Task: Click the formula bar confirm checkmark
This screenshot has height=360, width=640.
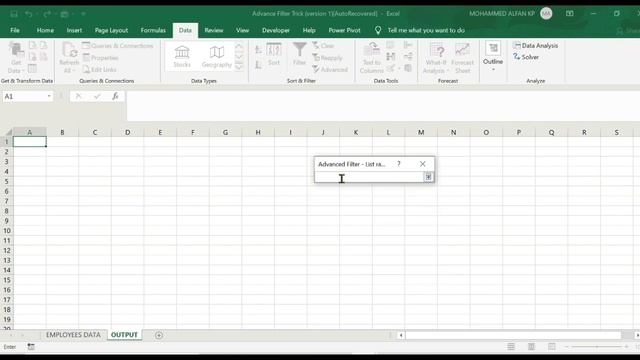Action: [x=97, y=96]
